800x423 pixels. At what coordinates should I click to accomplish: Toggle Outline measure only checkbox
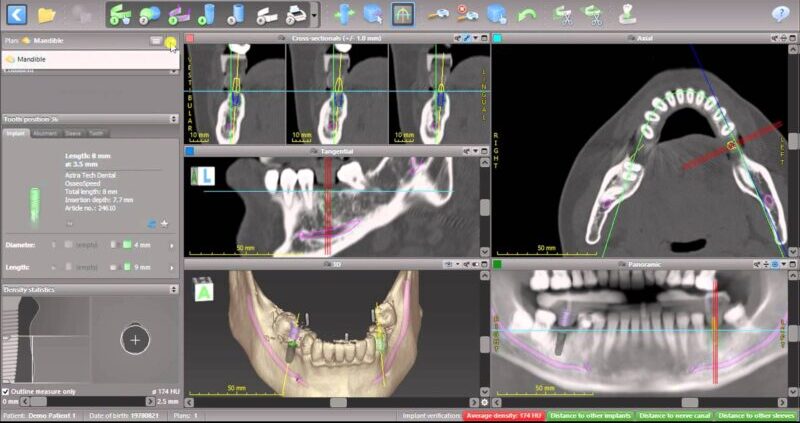point(6,391)
